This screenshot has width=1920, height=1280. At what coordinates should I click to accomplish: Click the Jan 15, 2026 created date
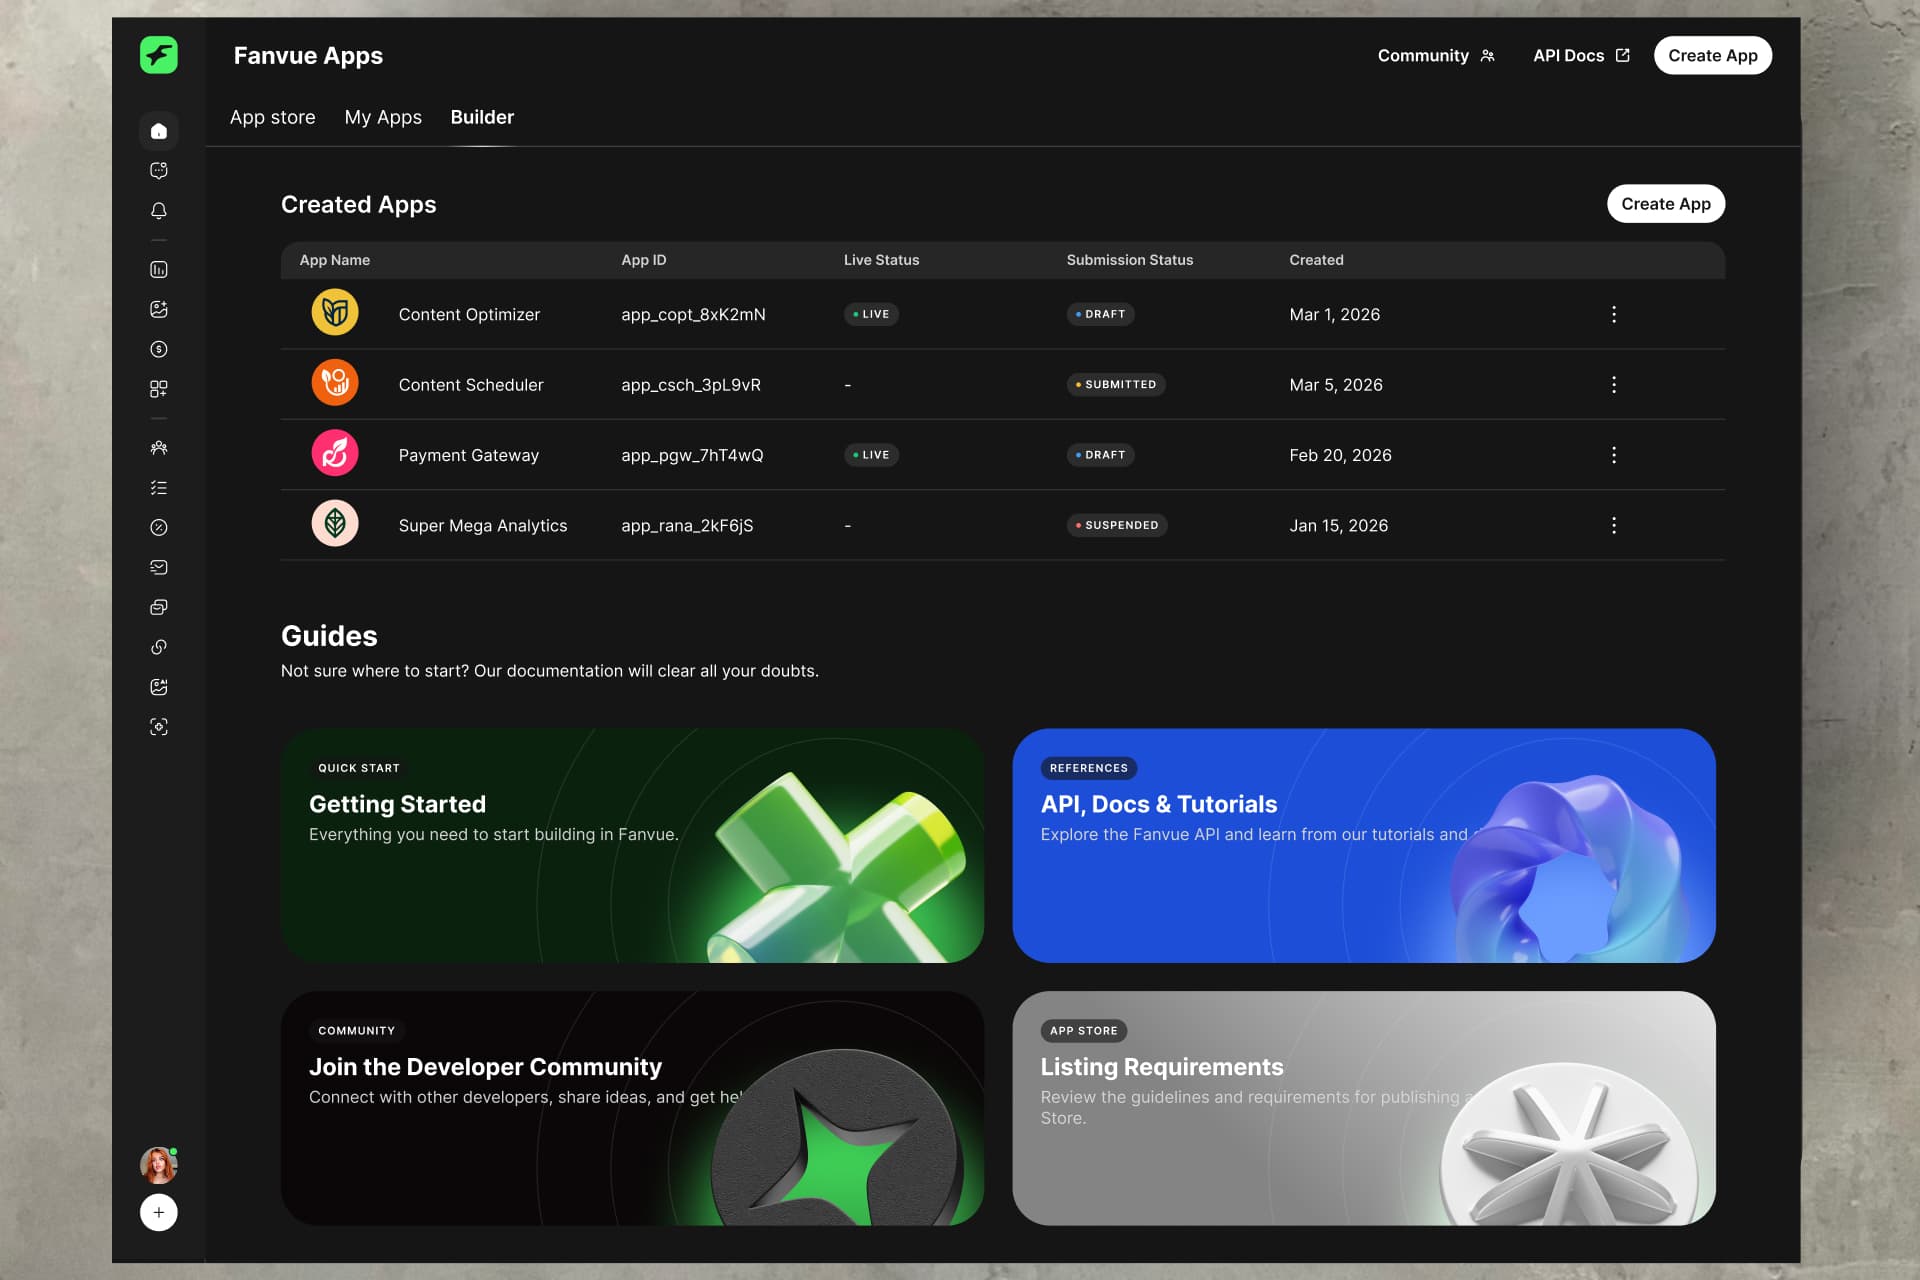pos(1339,526)
